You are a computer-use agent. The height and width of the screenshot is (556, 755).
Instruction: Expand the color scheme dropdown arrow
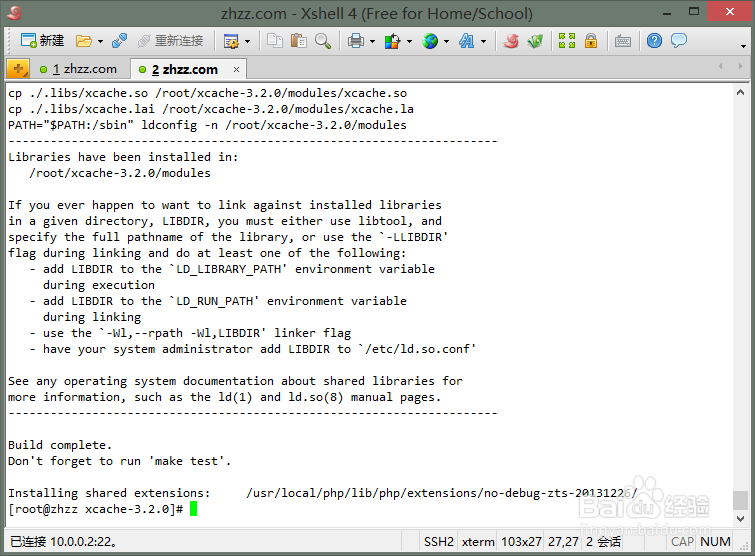409,41
